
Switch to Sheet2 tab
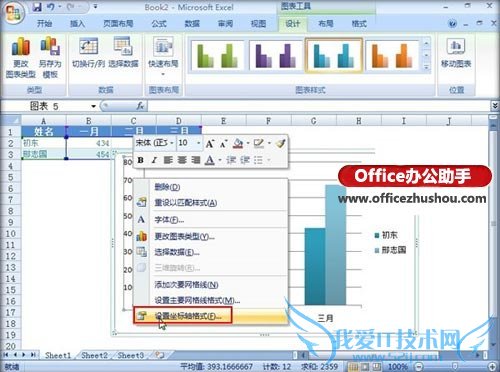(x=94, y=355)
